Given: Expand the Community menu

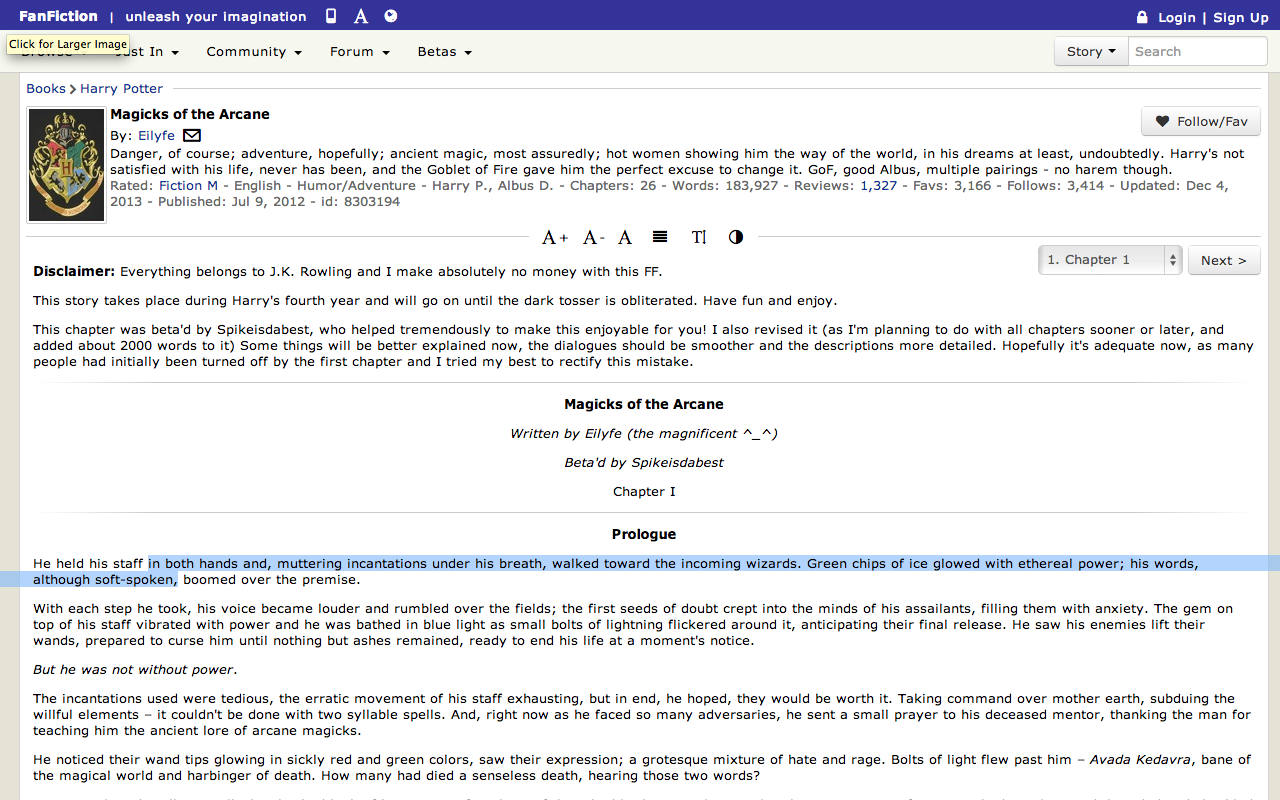Looking at the screenshot, I should click(x=254, y=51).
